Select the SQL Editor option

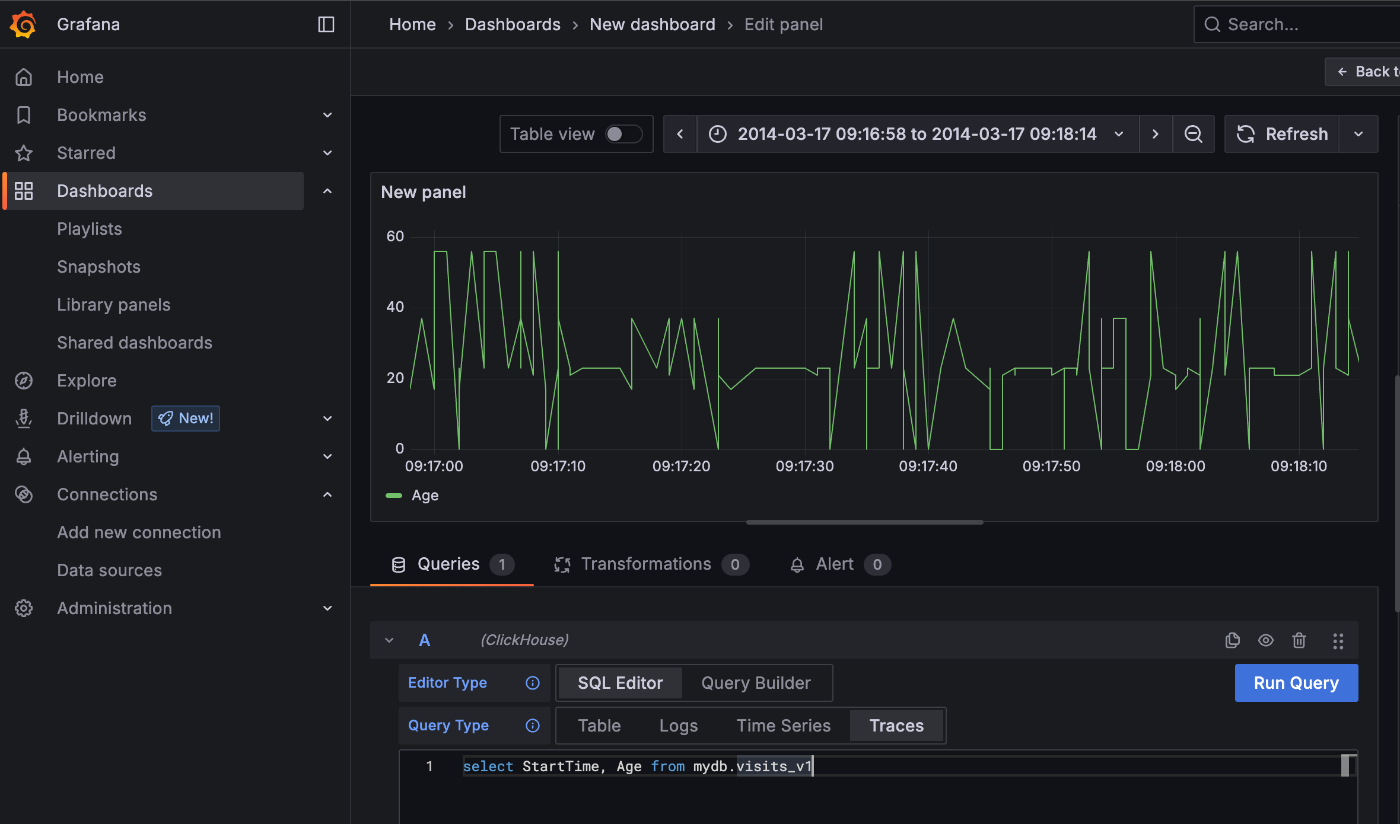tap(620, 683)
